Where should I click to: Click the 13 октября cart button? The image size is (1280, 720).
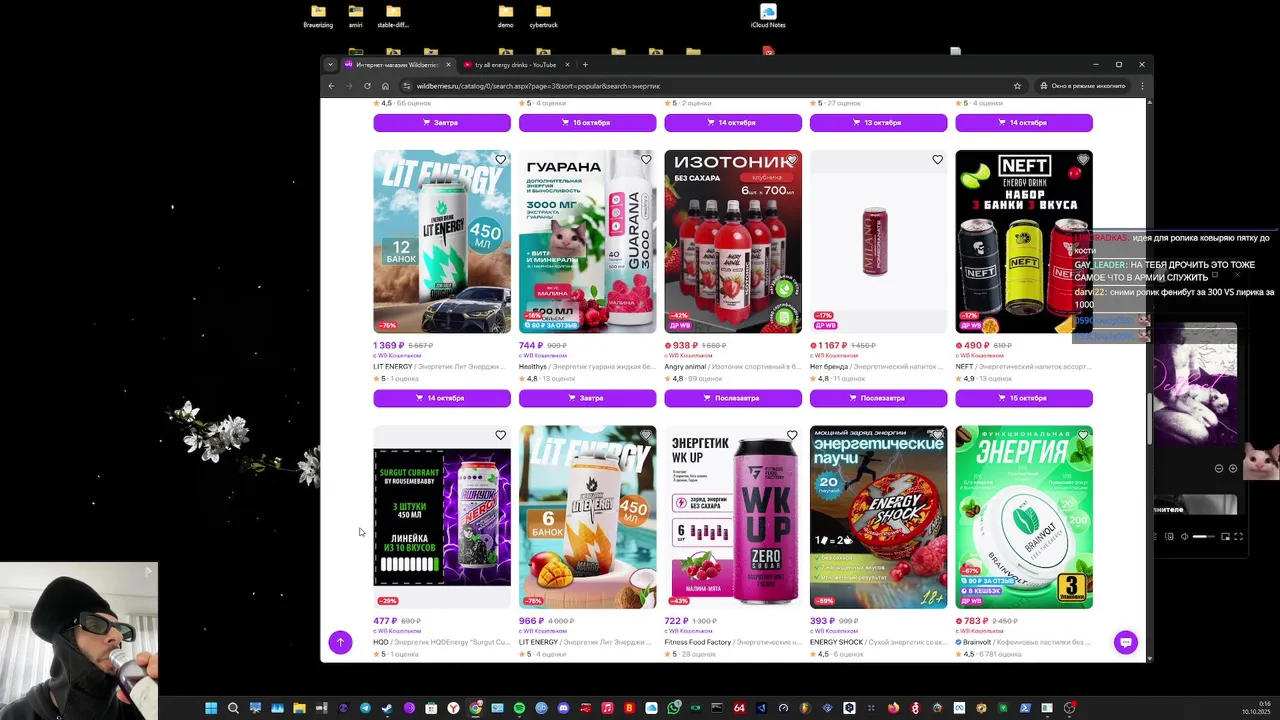point(878,122)
